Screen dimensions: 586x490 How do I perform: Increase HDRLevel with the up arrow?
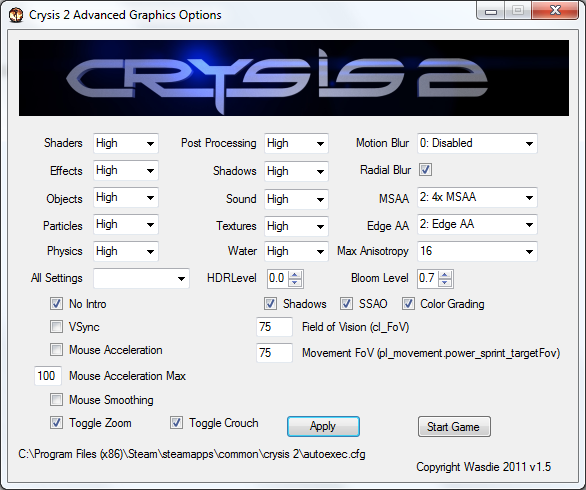click(295, 275)
